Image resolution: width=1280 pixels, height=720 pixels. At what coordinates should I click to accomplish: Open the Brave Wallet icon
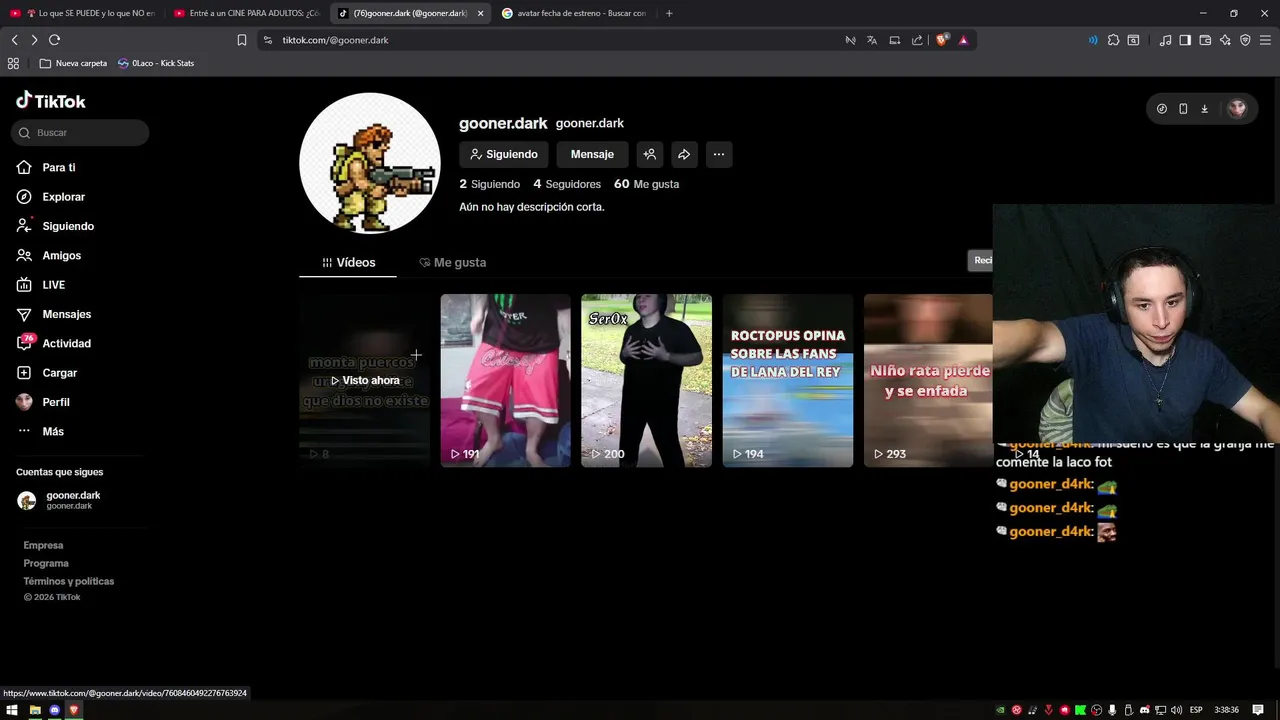point(1205,40)
